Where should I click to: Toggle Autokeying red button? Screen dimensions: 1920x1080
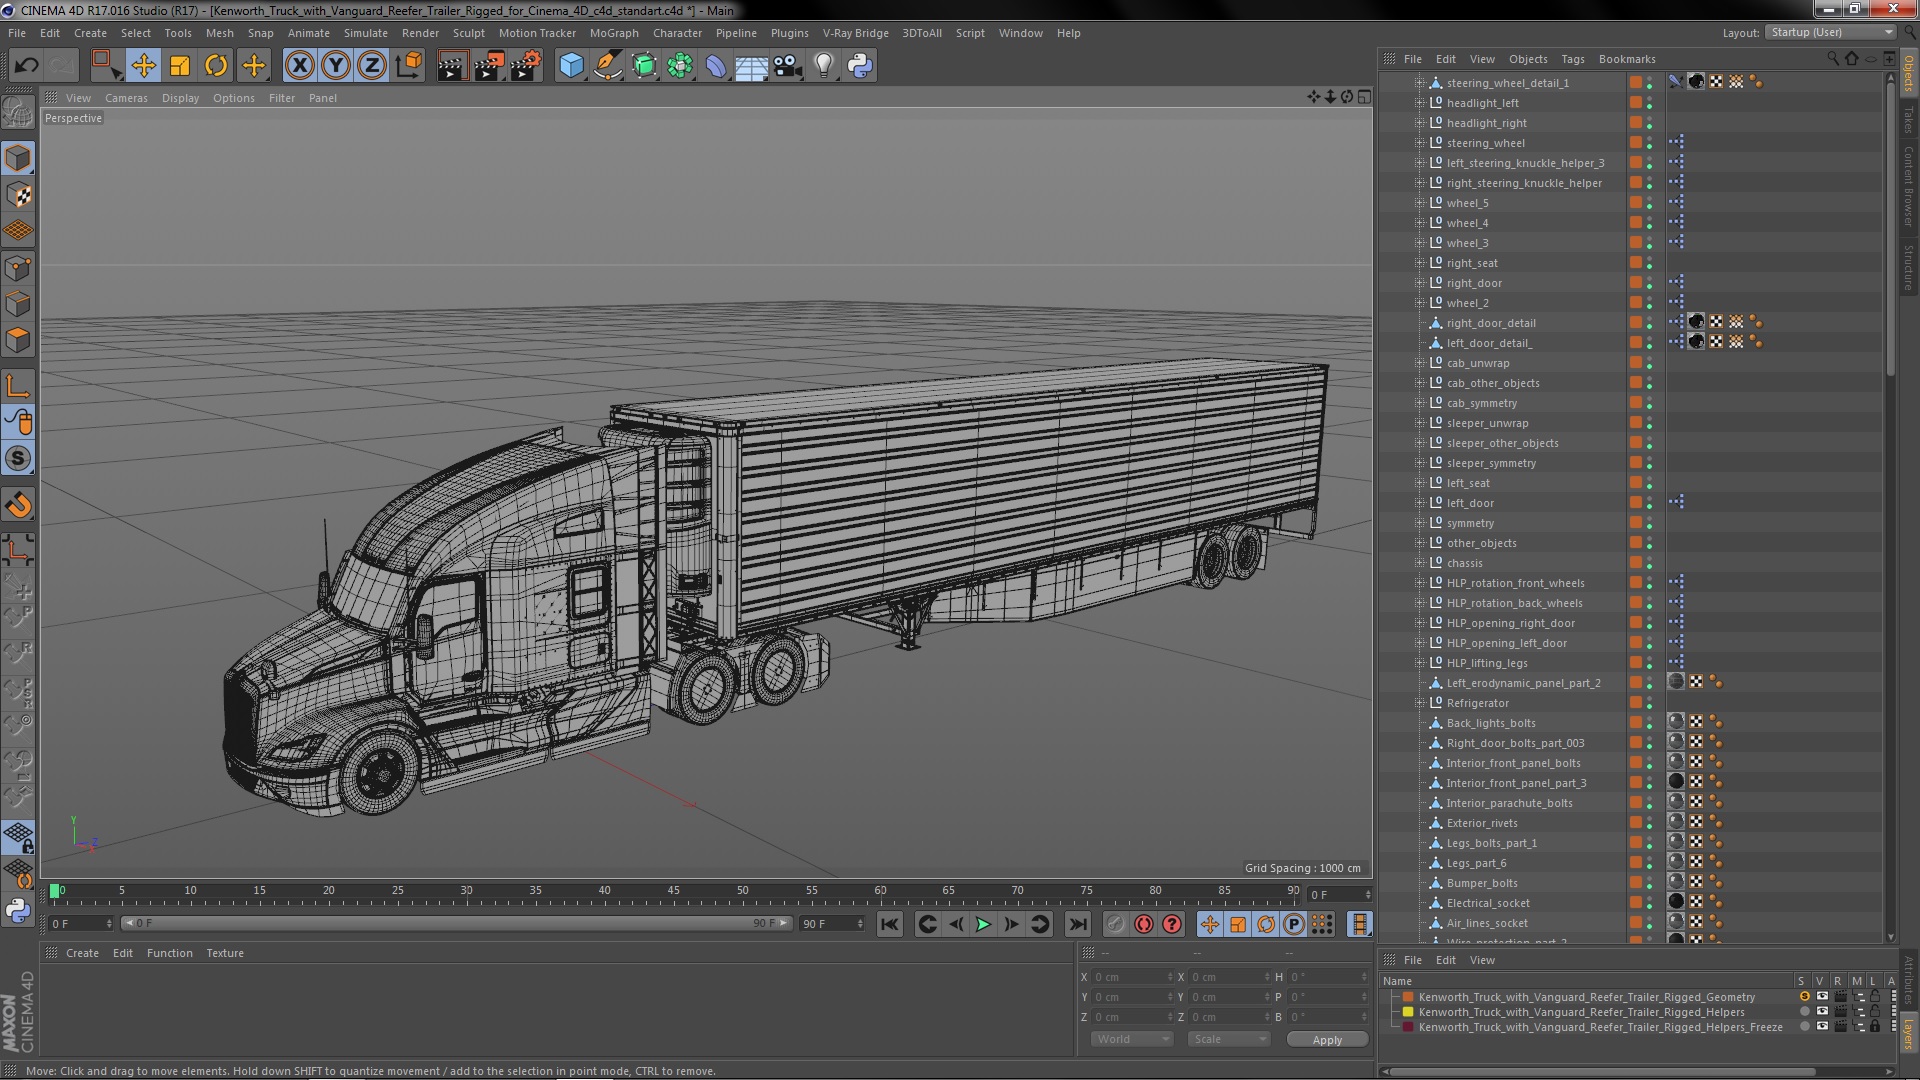click(x=1144, y=924)
